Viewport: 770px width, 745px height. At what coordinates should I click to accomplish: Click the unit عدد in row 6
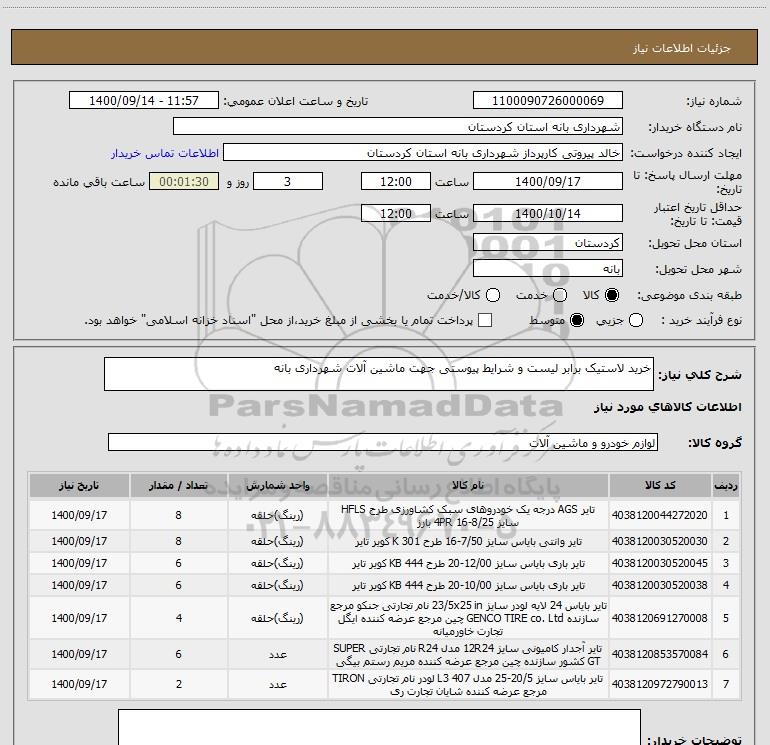click(x=277, y=655)
